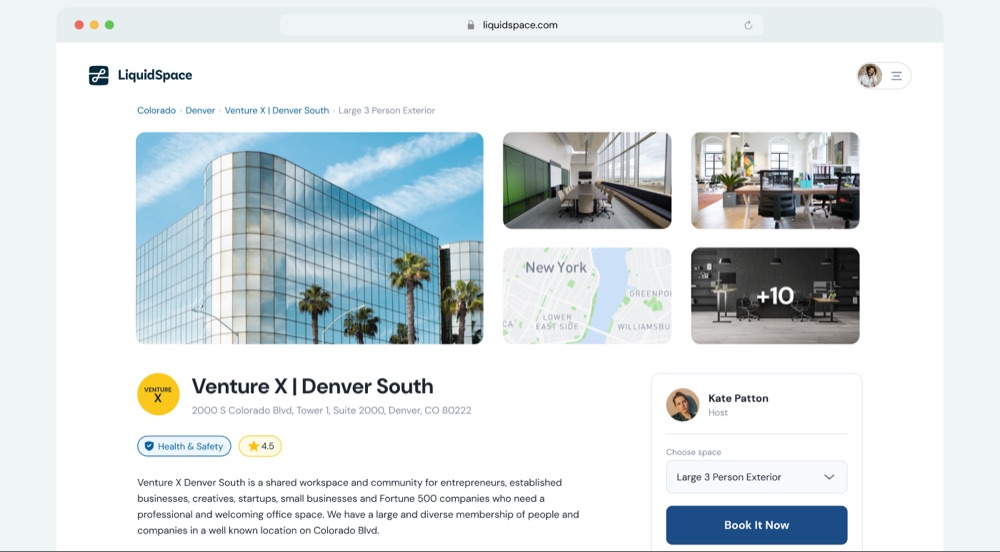Image resolution: width=1000 pixels, height=552 pixels.
Task: Click the shield icon on Health & Safety
Action: click(x=149, y=446)
